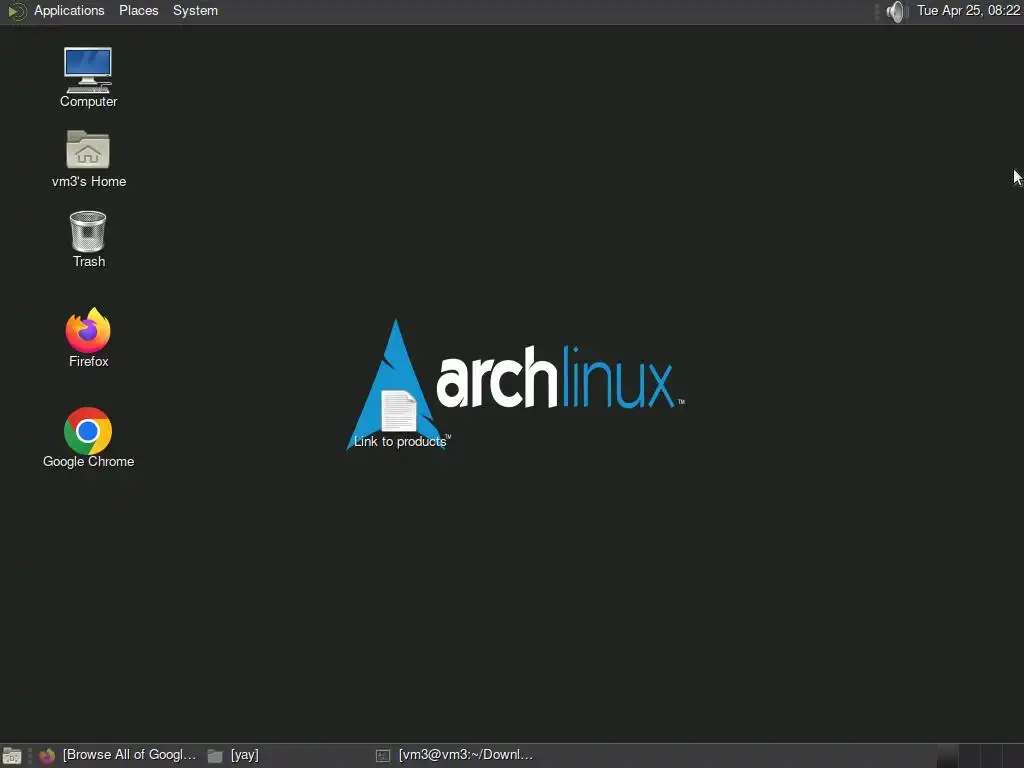
Task: Open the System menu
Action: (x=195, y=10)
